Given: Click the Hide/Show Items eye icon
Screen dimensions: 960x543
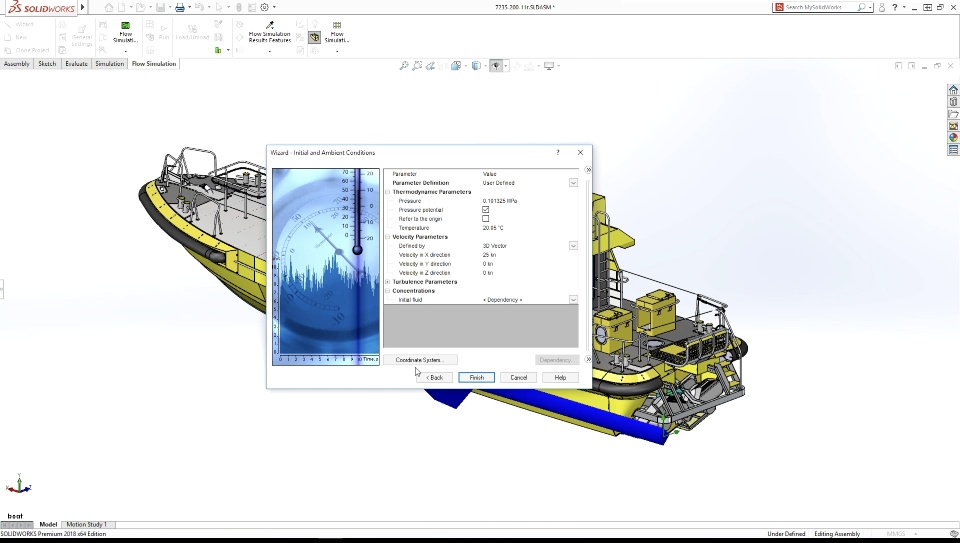Looking at the screenshot, I should click(496, 66).
